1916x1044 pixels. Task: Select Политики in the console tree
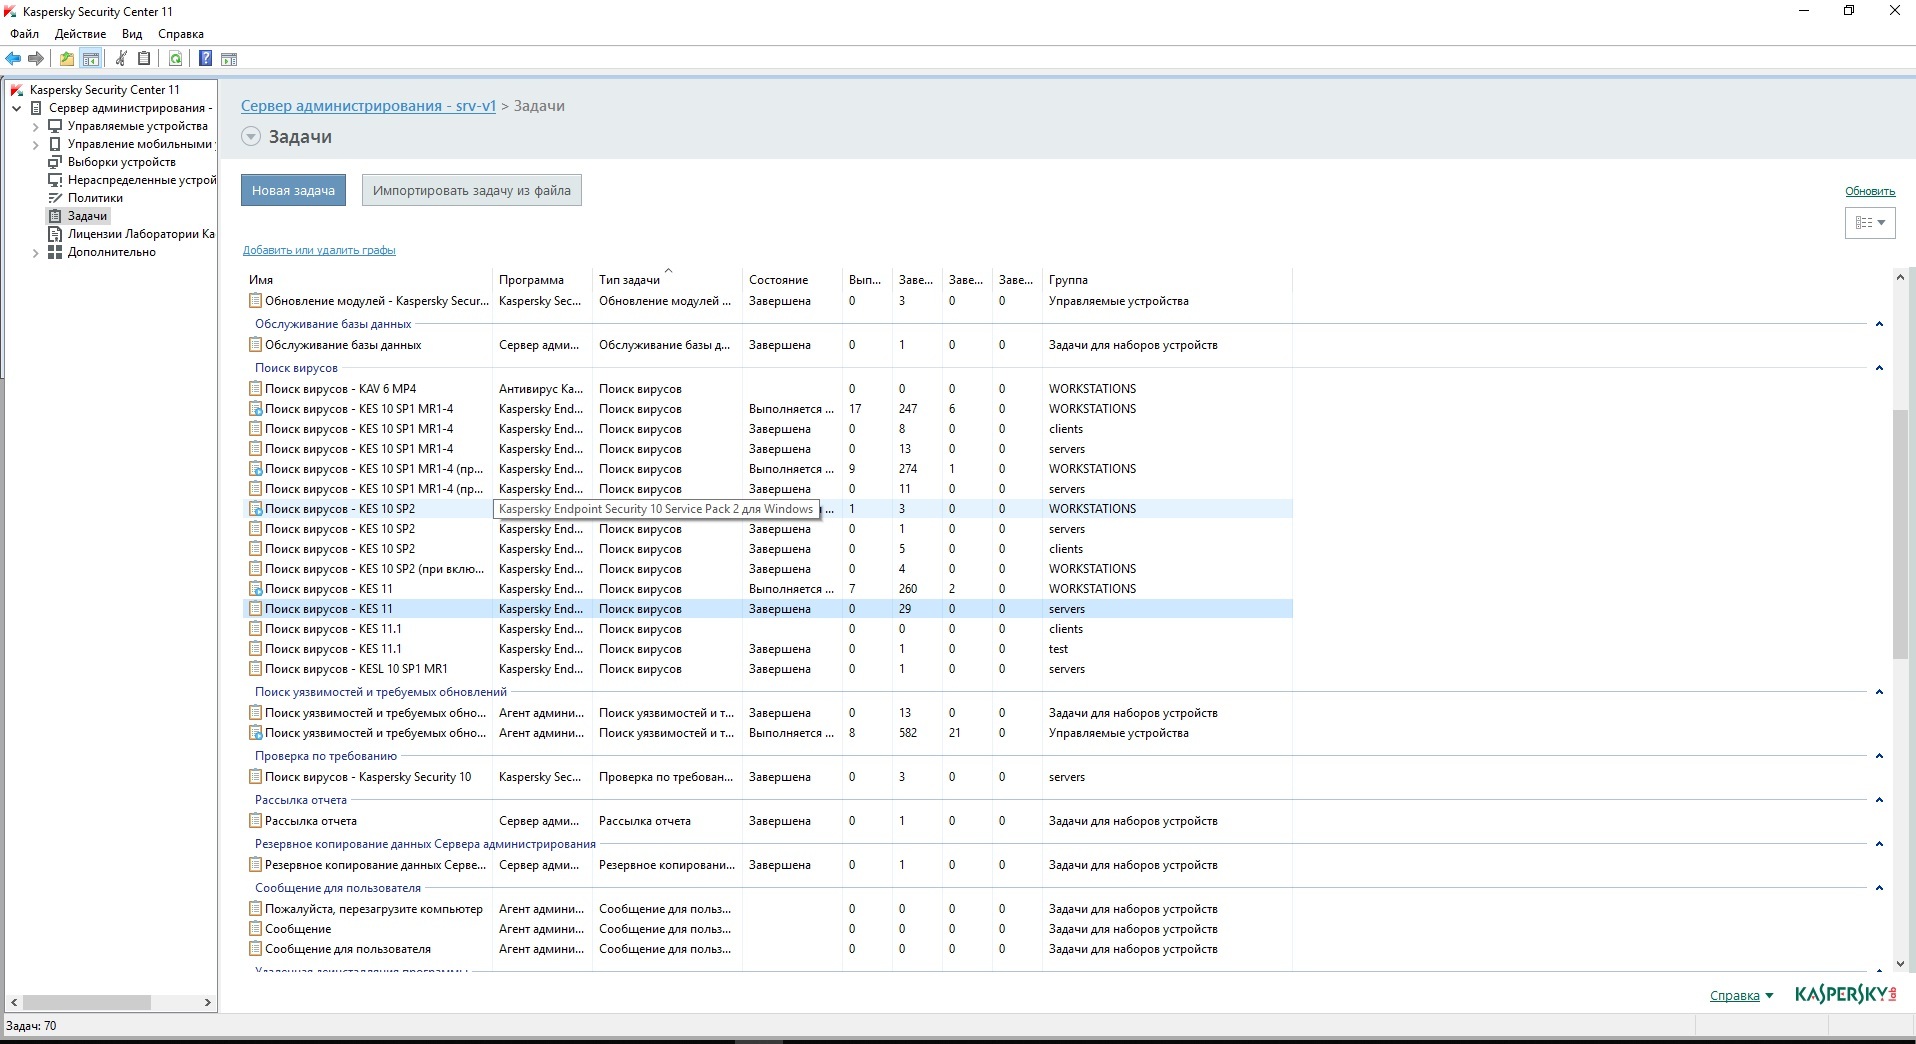click(x=95, y=198)
